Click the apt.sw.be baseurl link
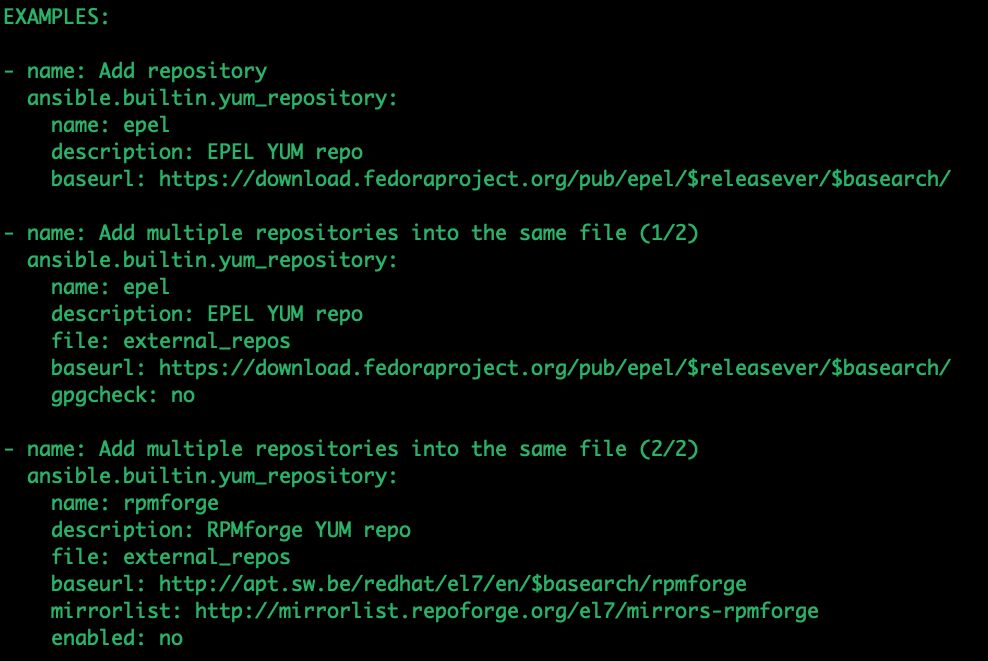 [452, 584]
